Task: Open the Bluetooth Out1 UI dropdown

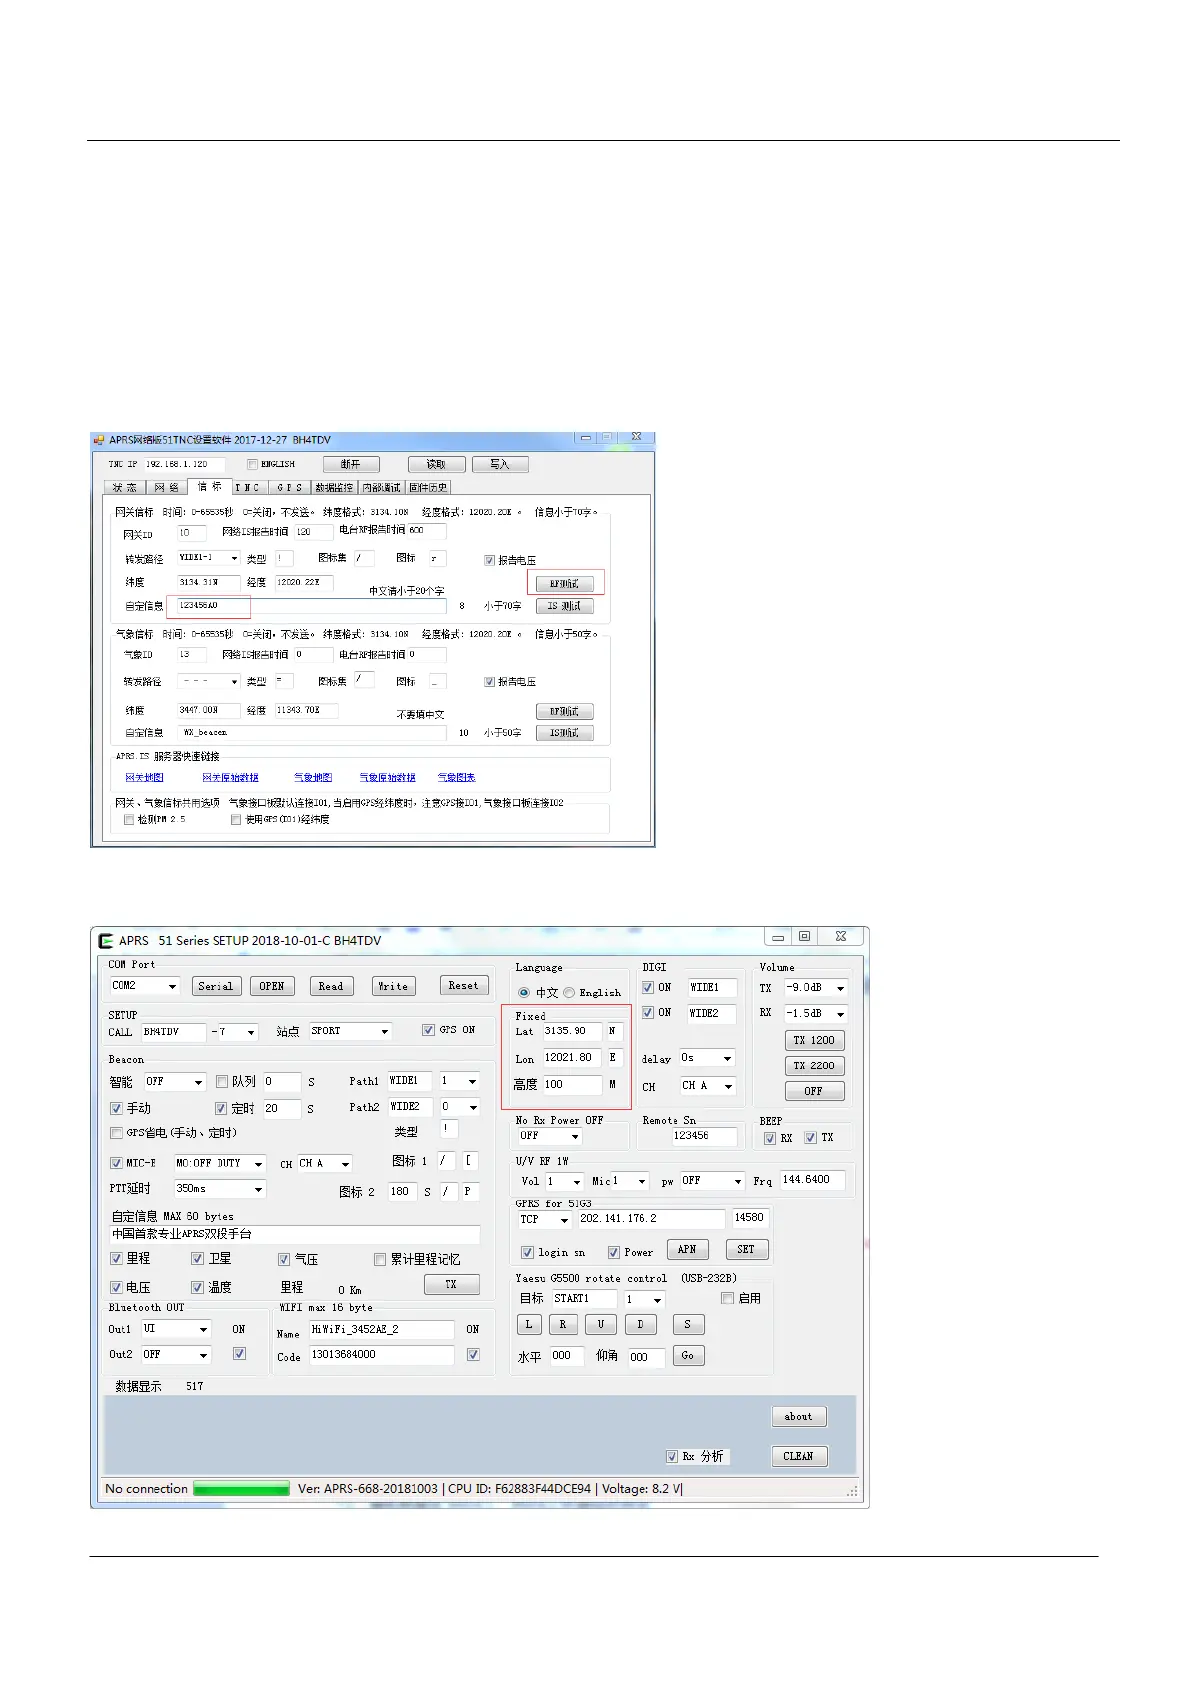Action: click(x=203, y=1329)
